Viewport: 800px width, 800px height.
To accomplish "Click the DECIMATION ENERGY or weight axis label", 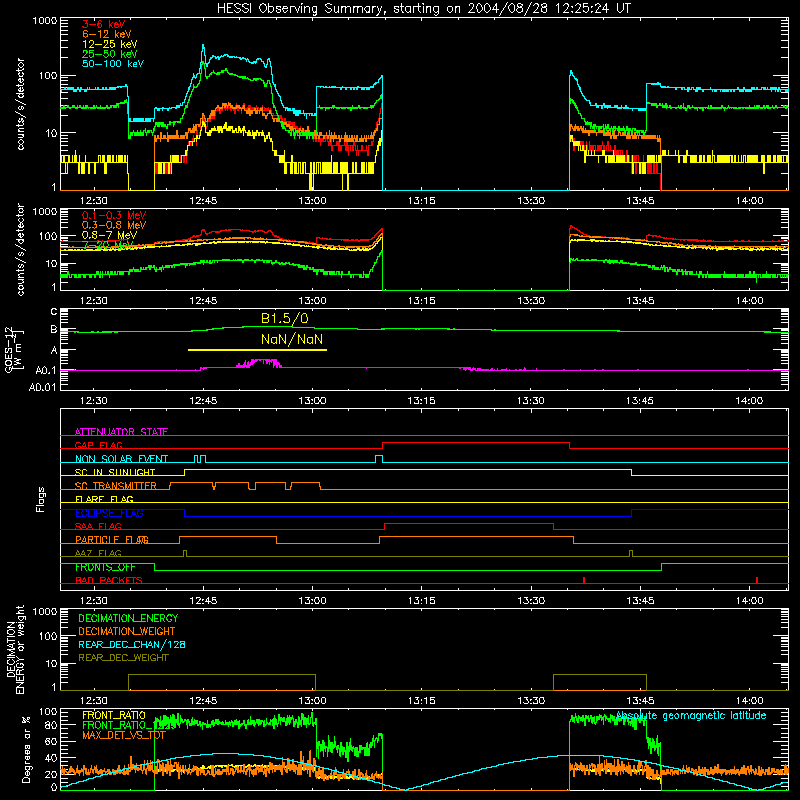I will click(15, 650).
